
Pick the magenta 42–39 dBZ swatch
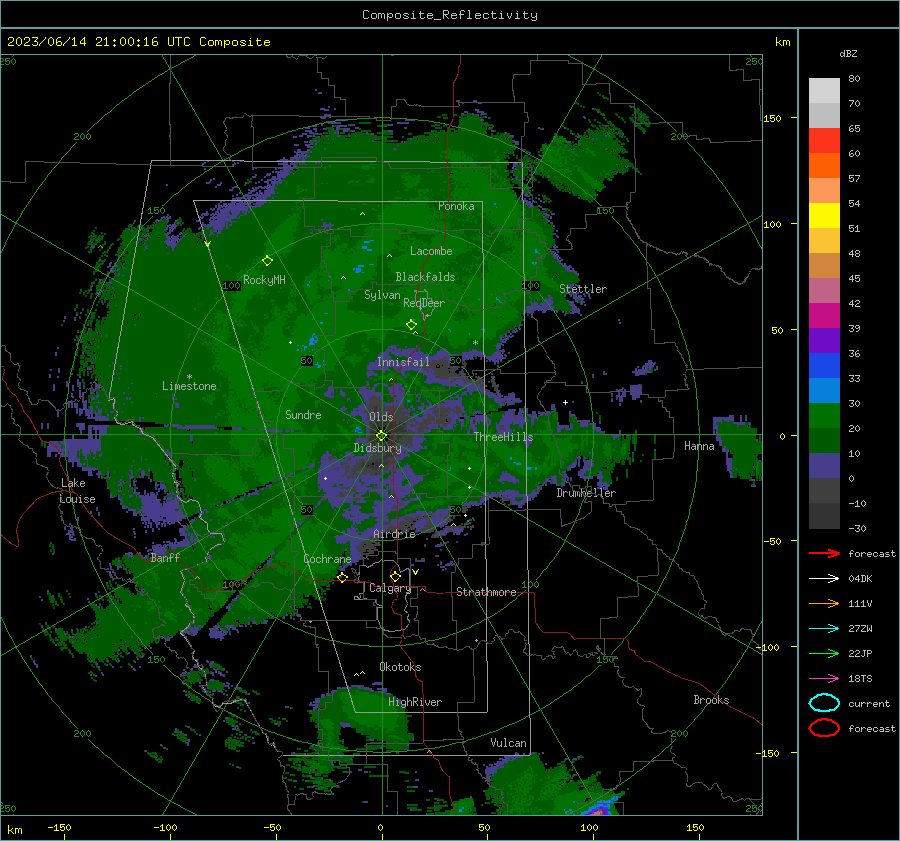824,316
